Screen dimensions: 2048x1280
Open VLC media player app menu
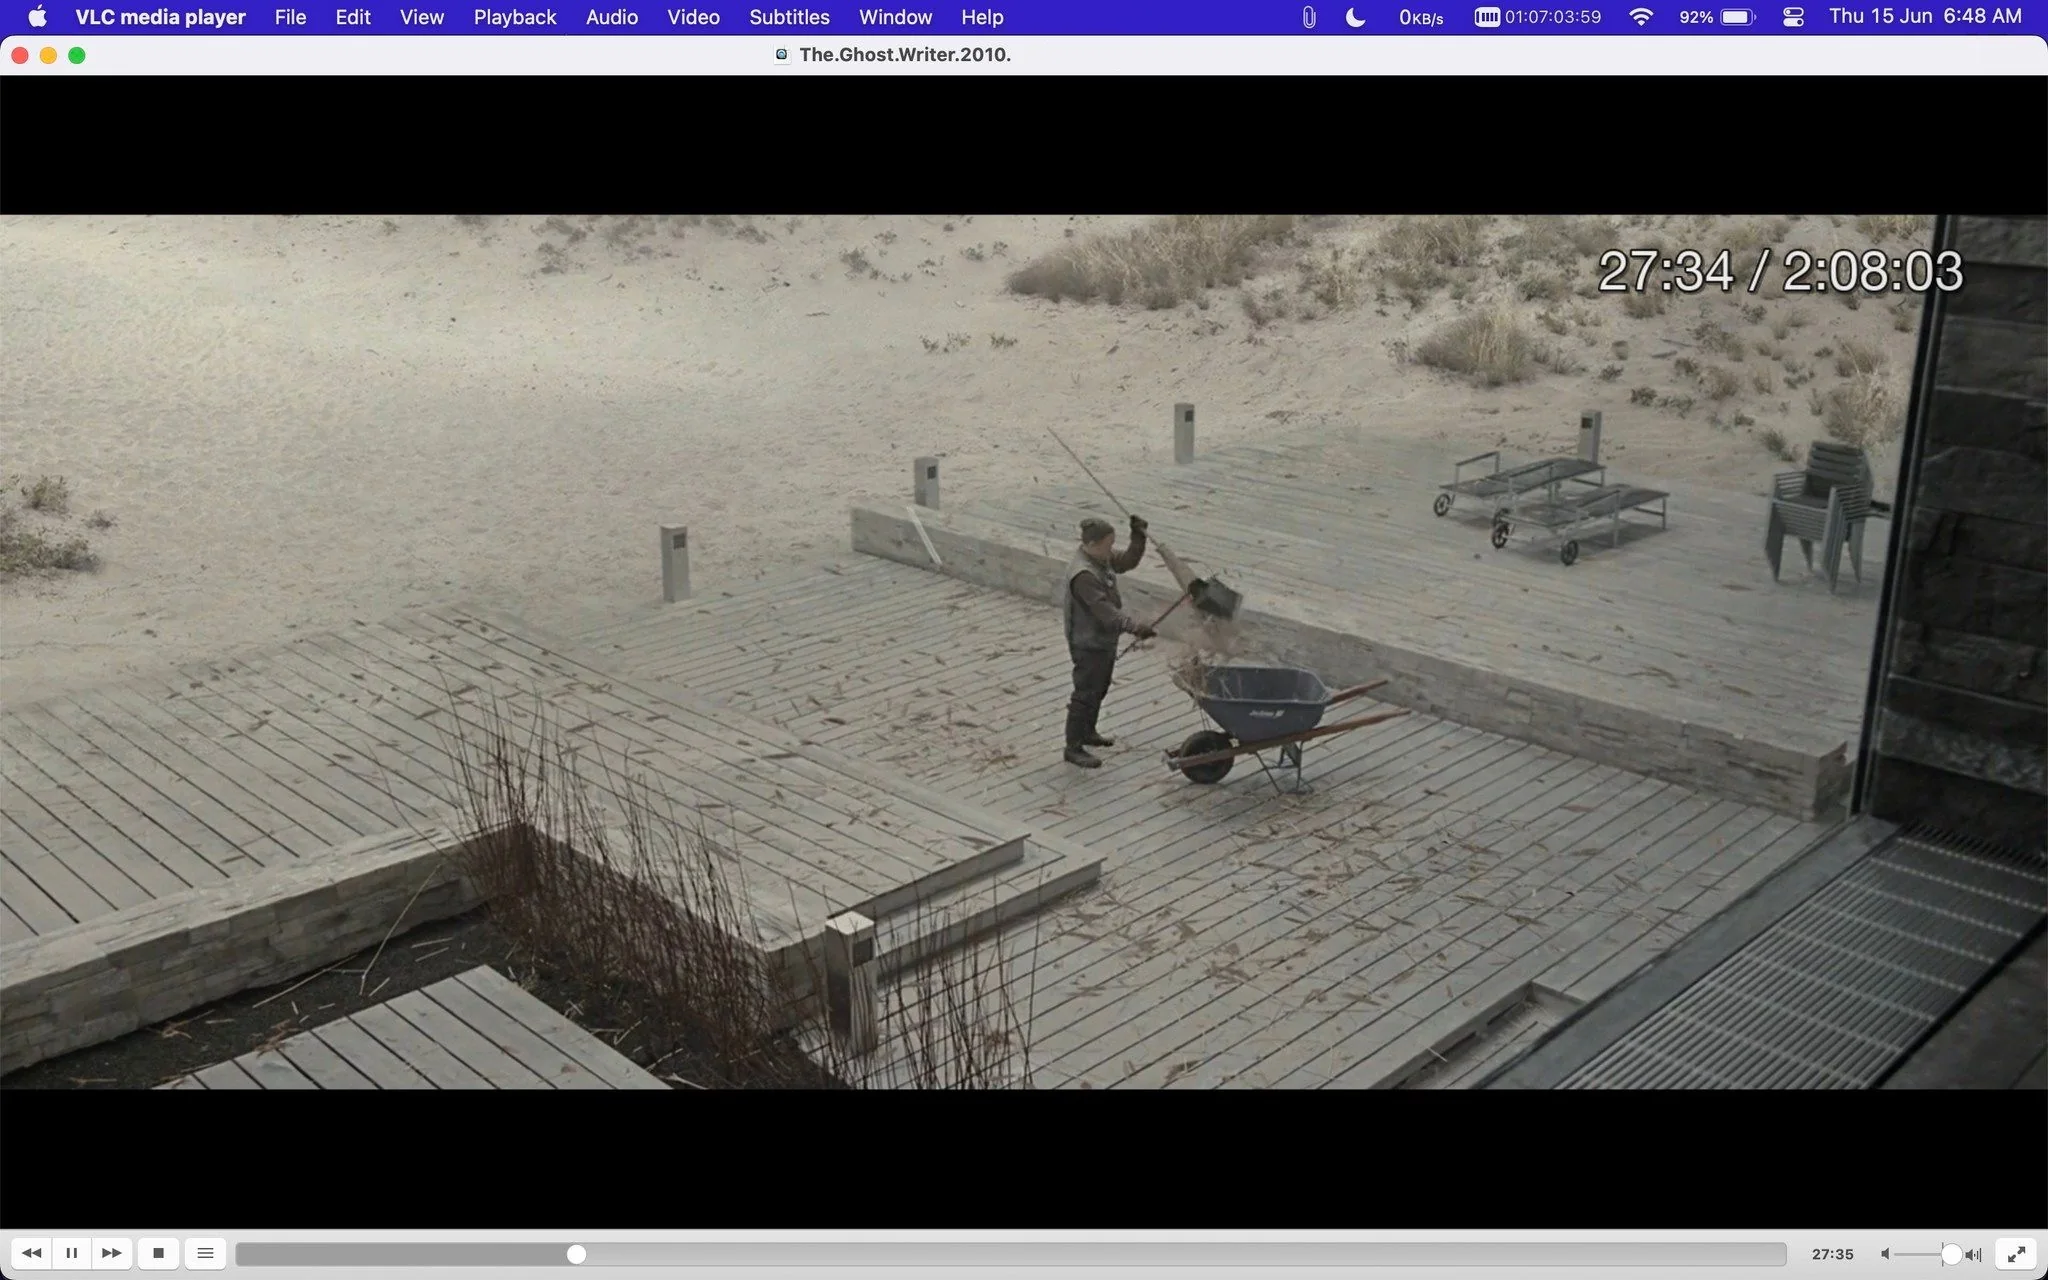click(160, 17)
